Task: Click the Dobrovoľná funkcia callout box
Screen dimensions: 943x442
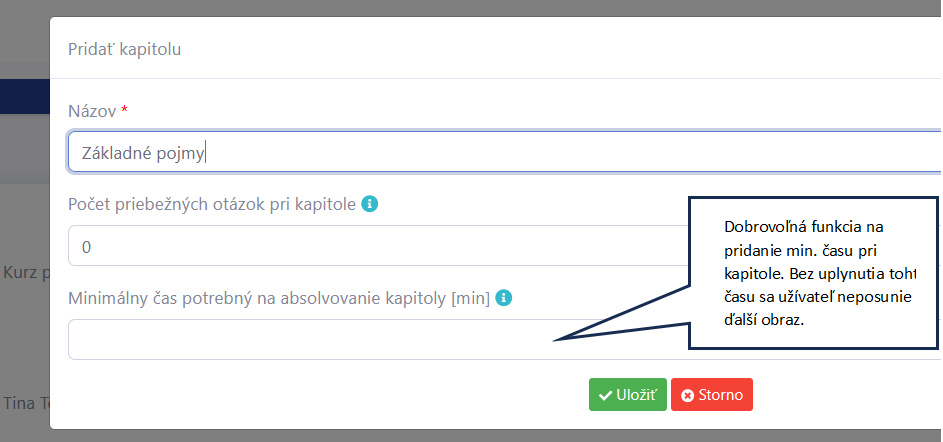Action: [x=813, y=272]
